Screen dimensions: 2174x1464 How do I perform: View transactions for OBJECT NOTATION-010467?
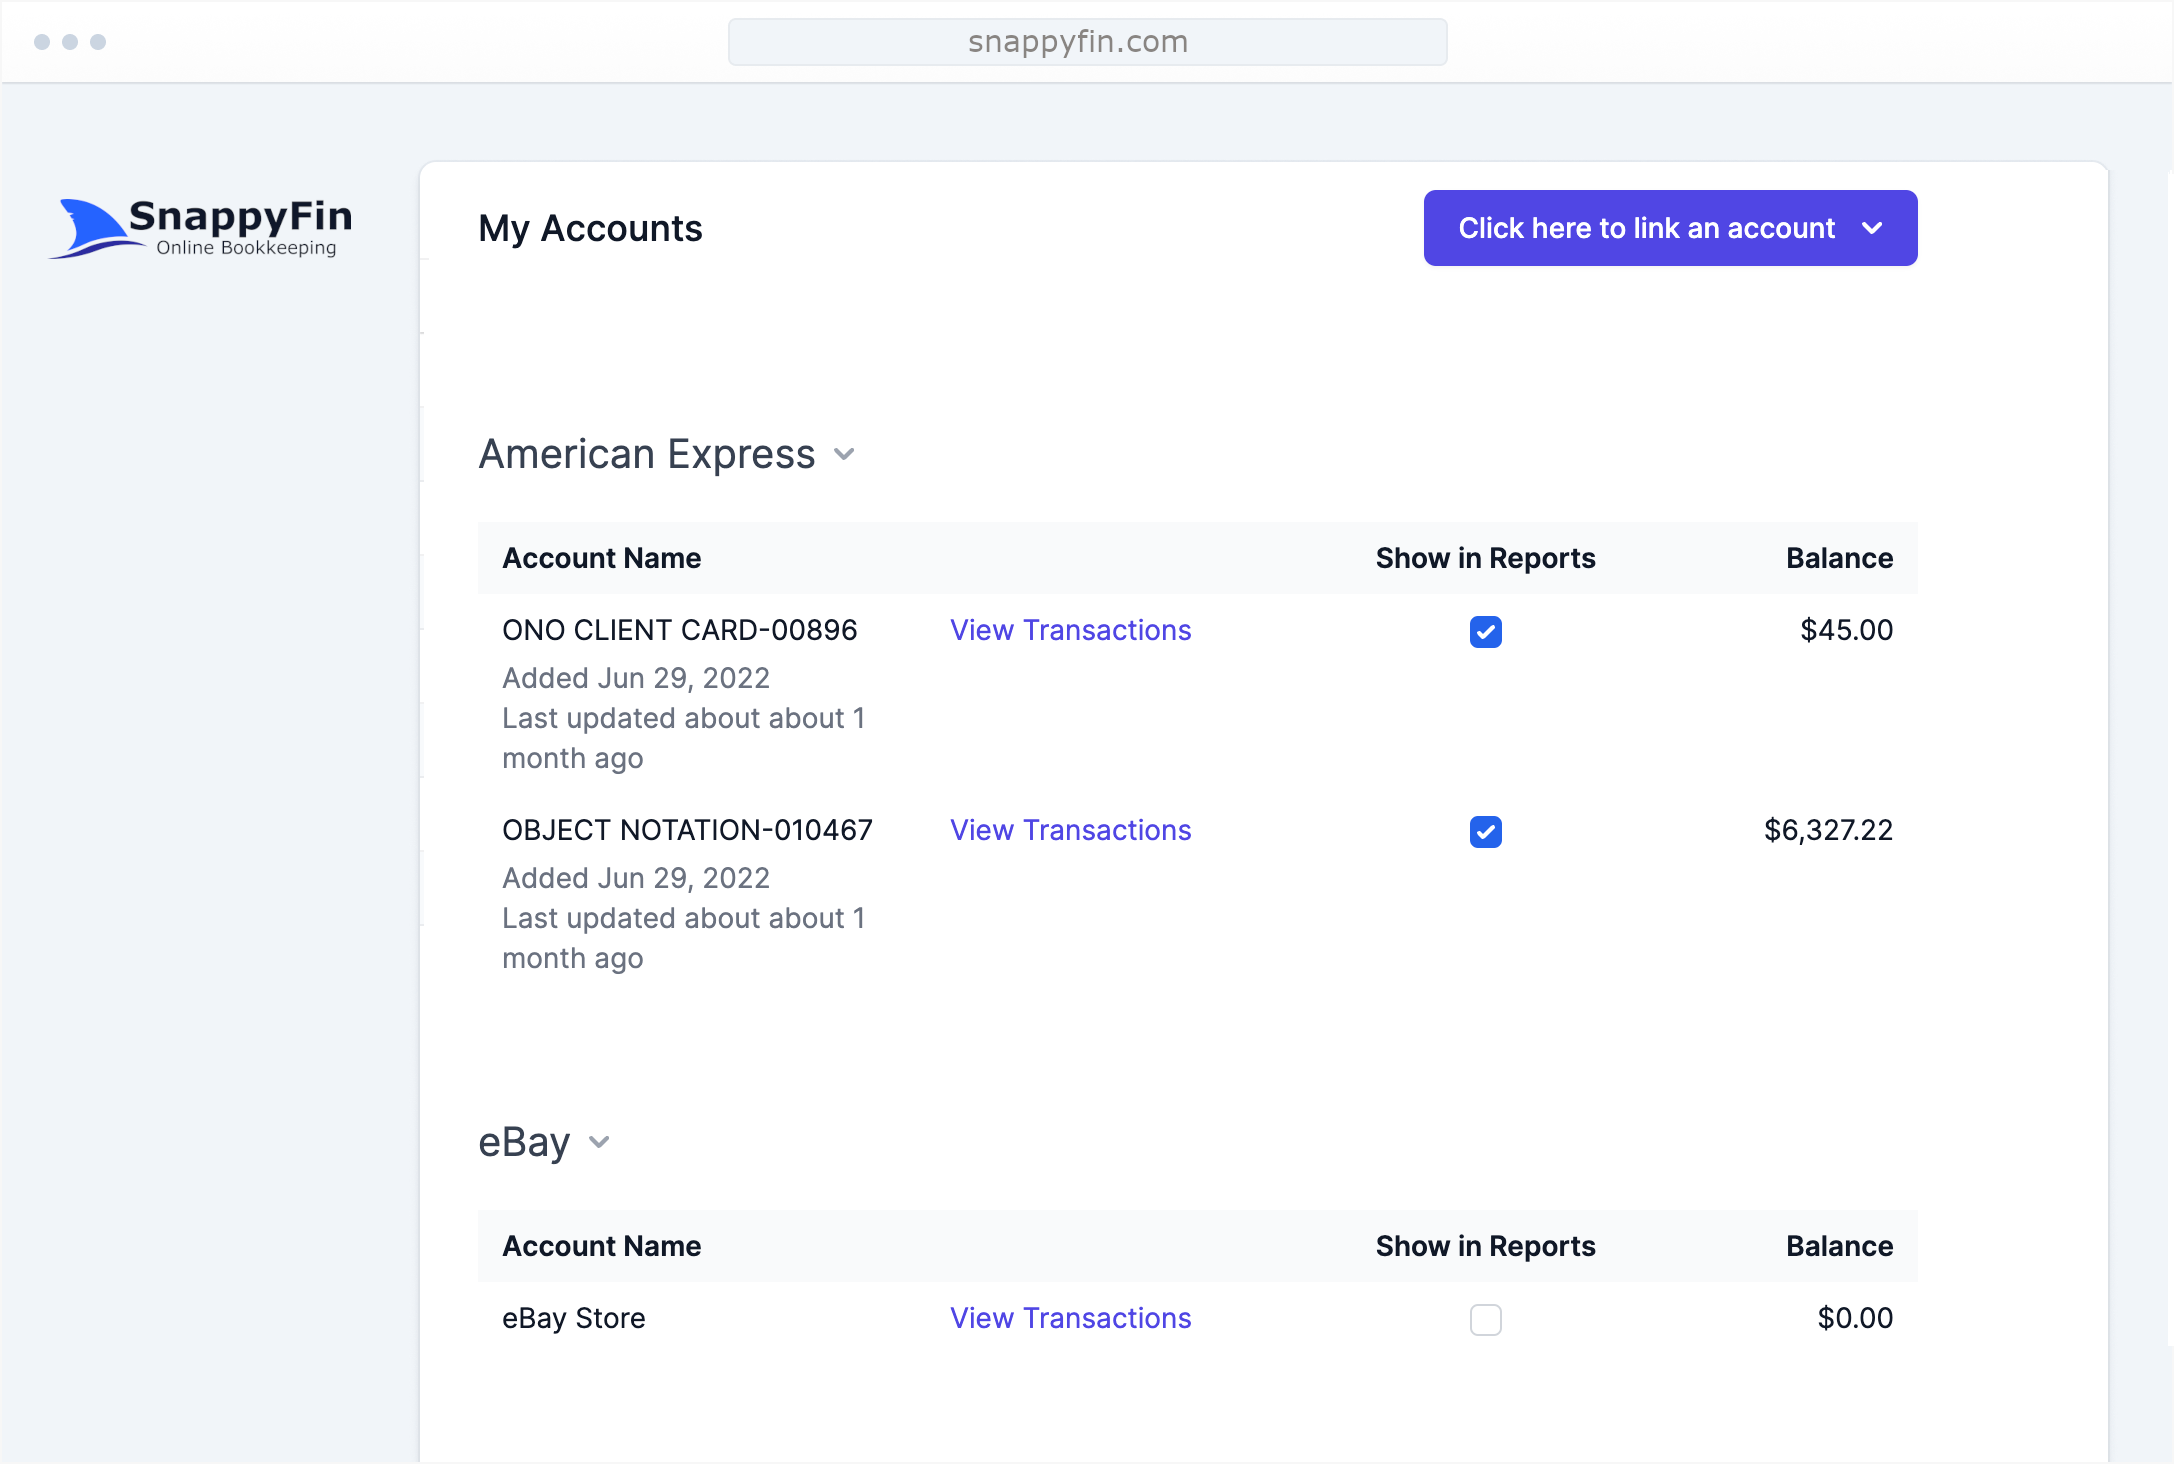1070,830
